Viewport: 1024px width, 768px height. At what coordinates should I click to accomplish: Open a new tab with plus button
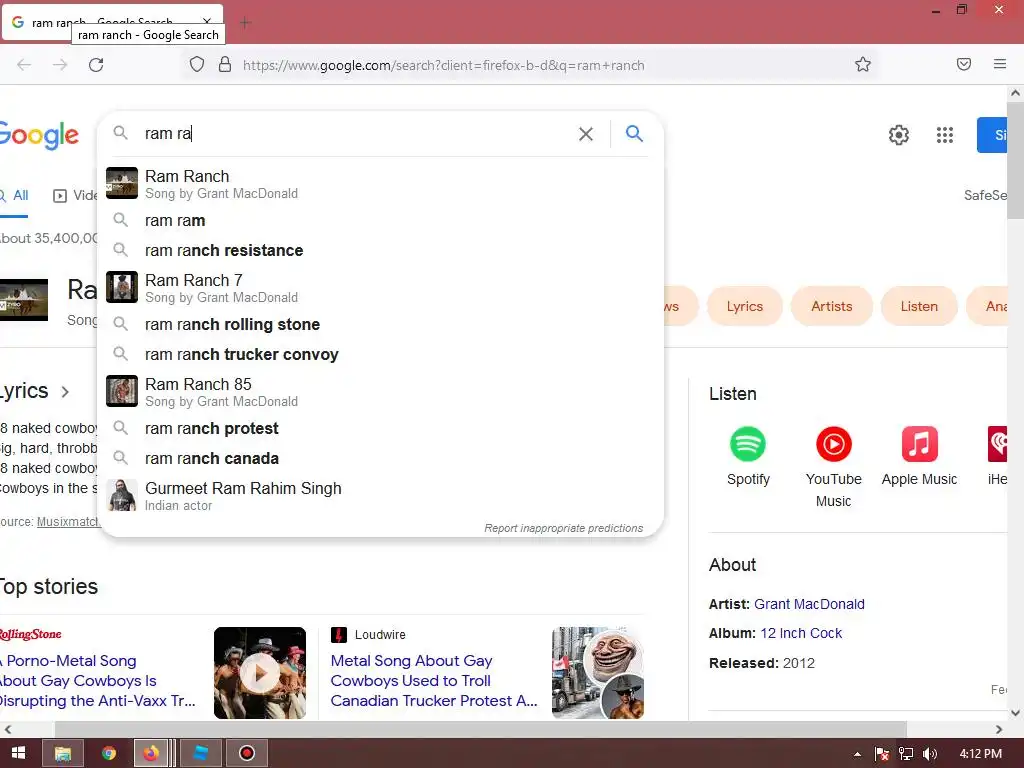pyautogui.click(x=246, y=23)
